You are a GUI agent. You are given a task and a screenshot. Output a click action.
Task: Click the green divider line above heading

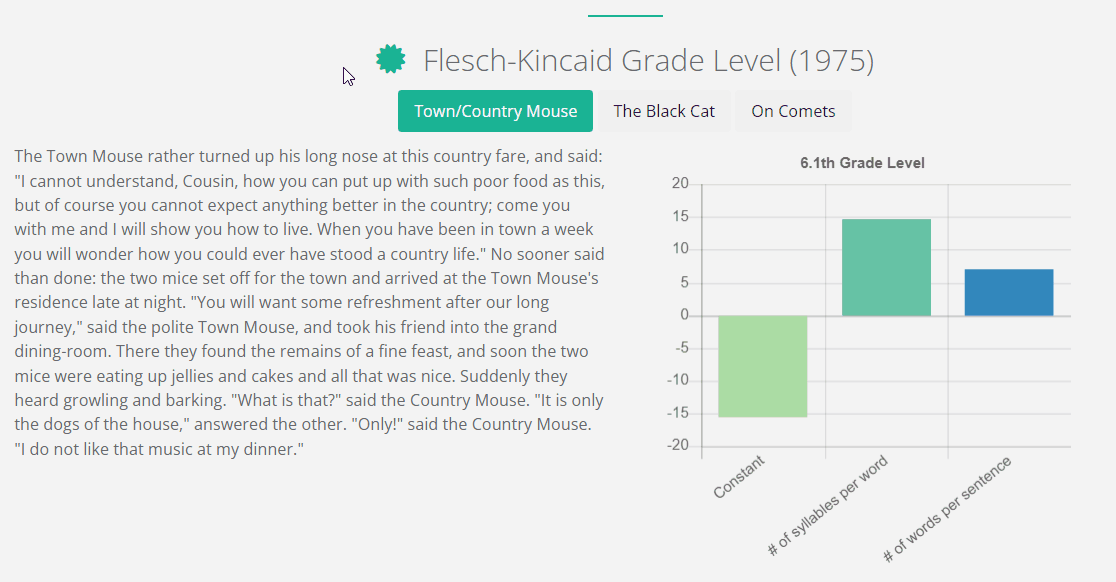625,16
